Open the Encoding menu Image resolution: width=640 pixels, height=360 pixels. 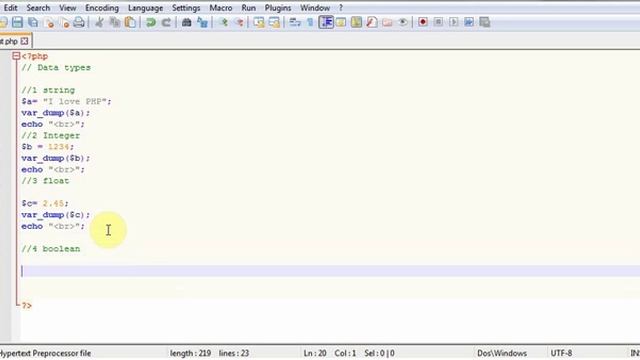102,8
